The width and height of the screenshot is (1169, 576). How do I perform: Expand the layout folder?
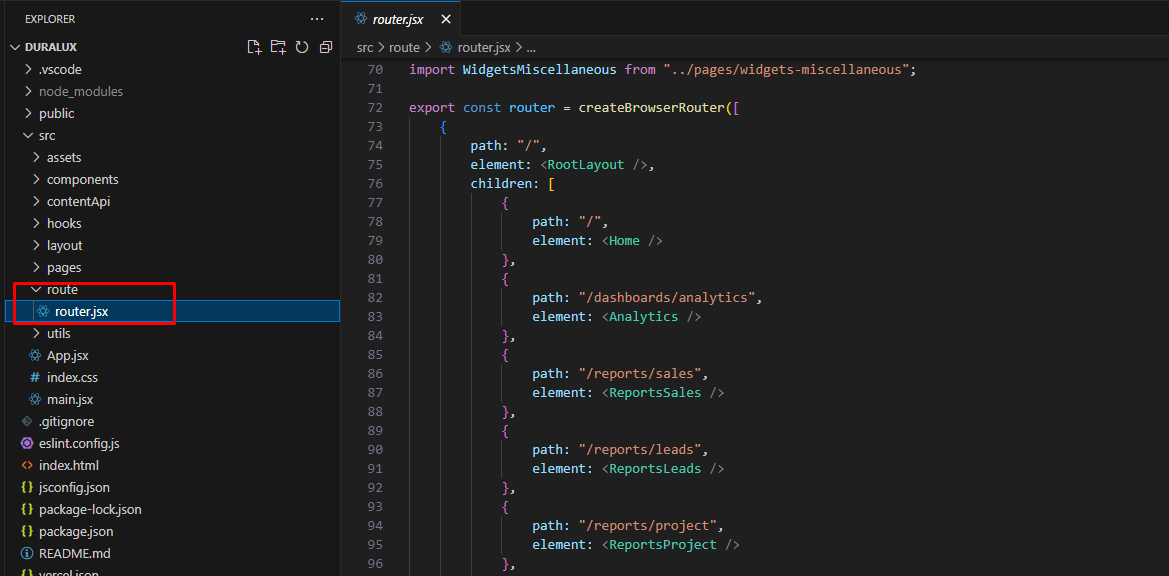coord(37,245)
